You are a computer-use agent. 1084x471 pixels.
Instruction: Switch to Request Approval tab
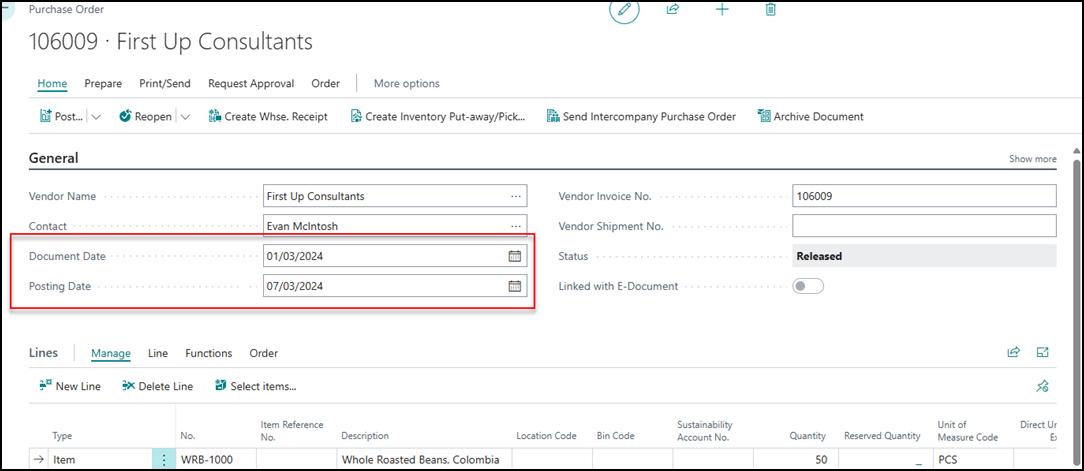[x=251, y=84]
